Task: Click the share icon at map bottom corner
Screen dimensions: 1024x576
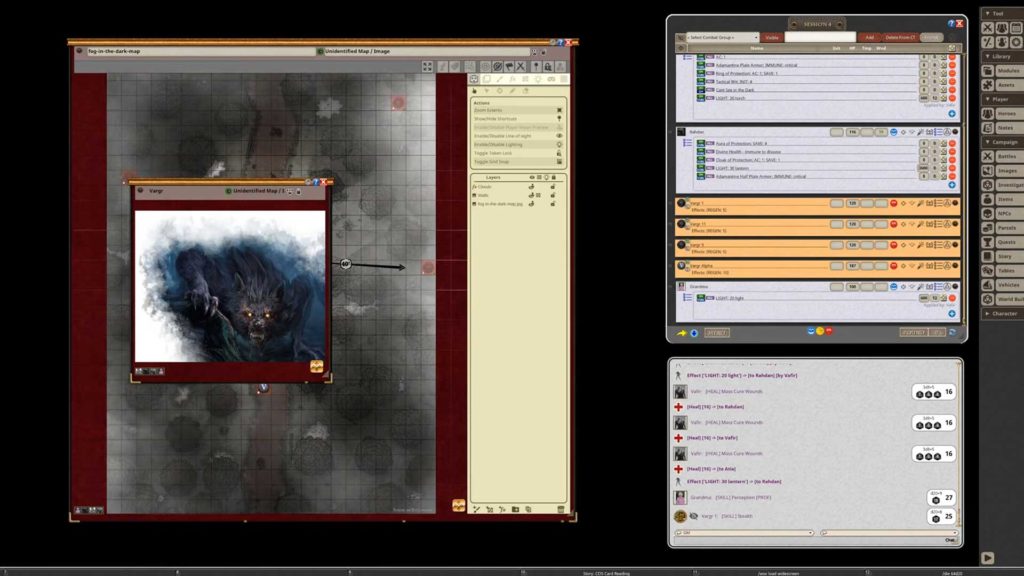Action: pyautogui.click(x=458, y=505)
